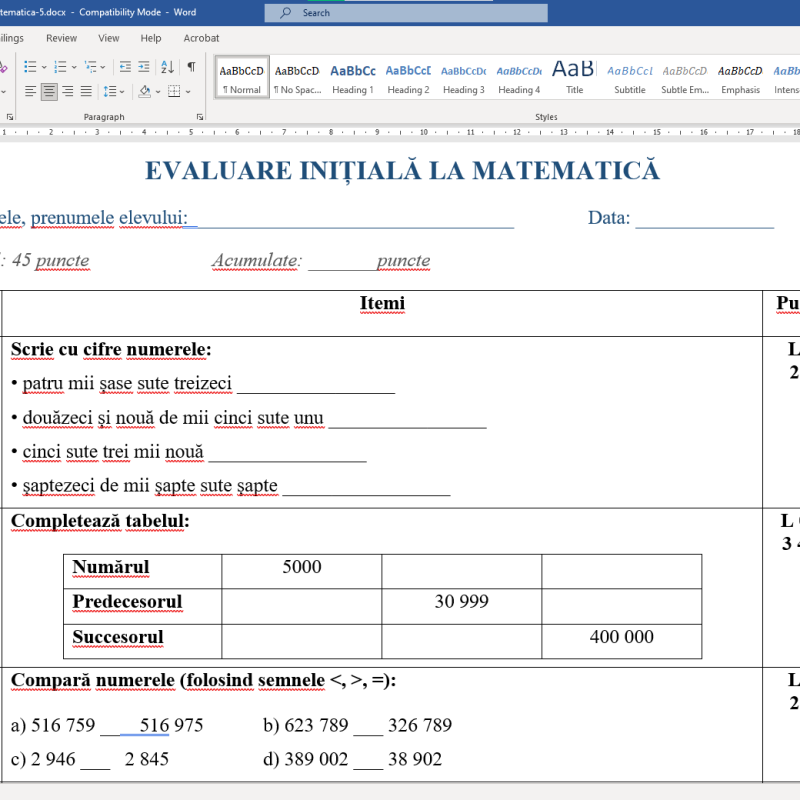The image size is (800, 800).
Task: Apply the Heading 1 style
Action: coord(353,78)
